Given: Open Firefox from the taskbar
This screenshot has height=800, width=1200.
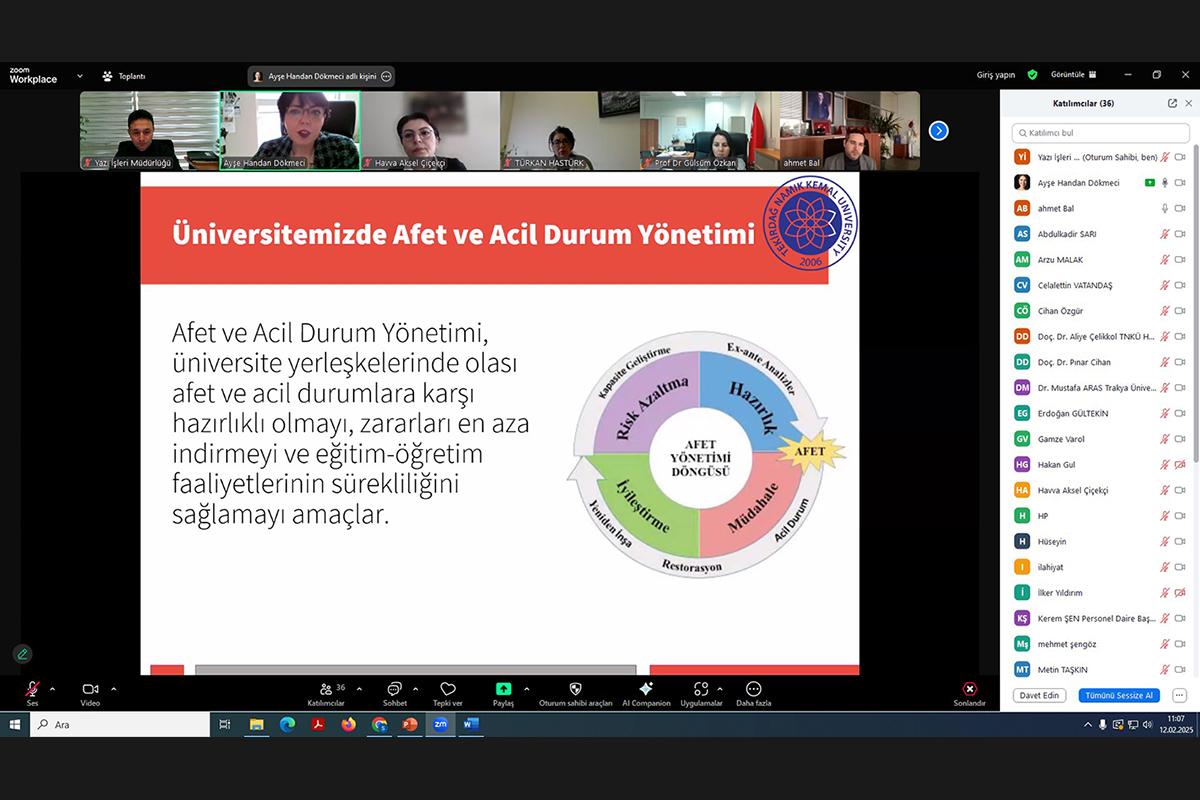Looking at the screenshot, I should (348, 724).
